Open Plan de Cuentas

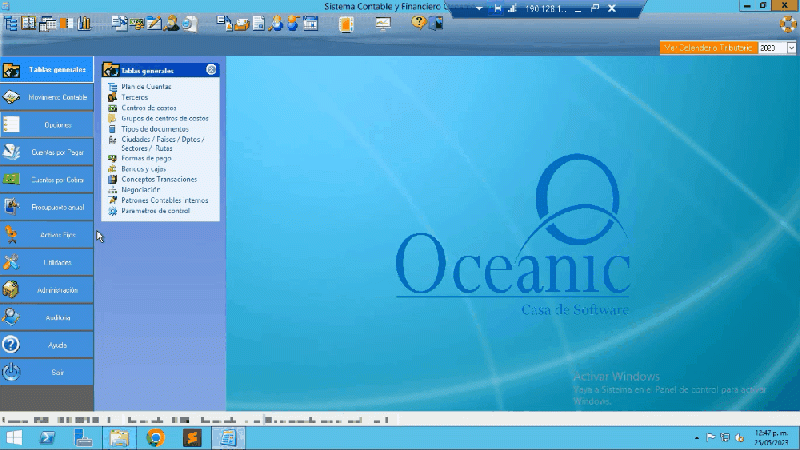[147, 87]
